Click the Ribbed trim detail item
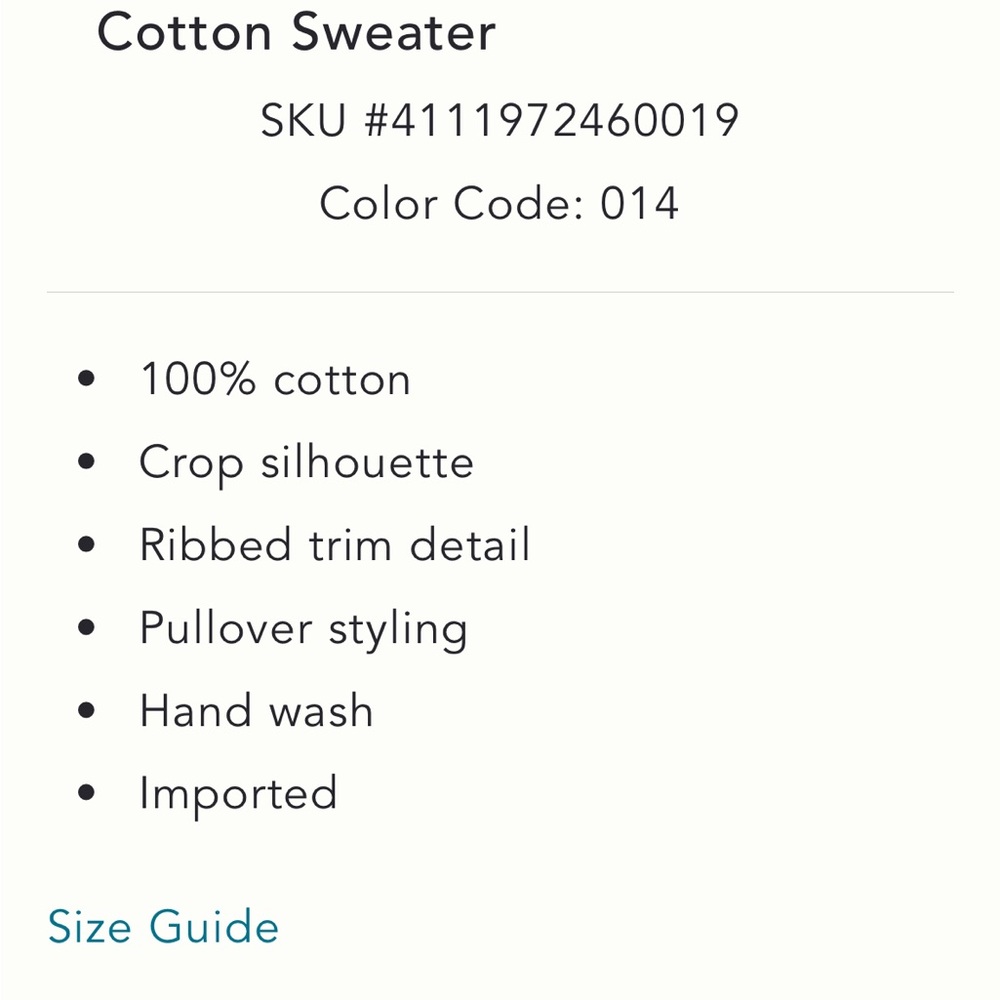Viewport: 1000px width, 1000px height. tap(335, 545)
